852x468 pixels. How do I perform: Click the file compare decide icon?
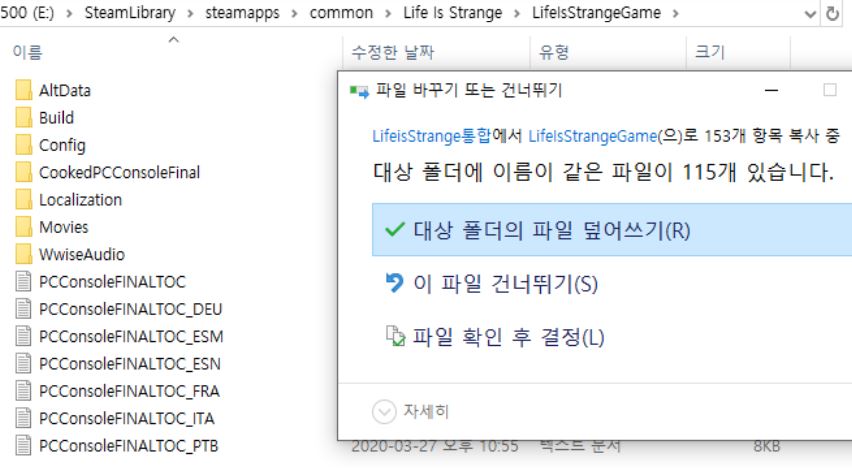click(396, 336)
